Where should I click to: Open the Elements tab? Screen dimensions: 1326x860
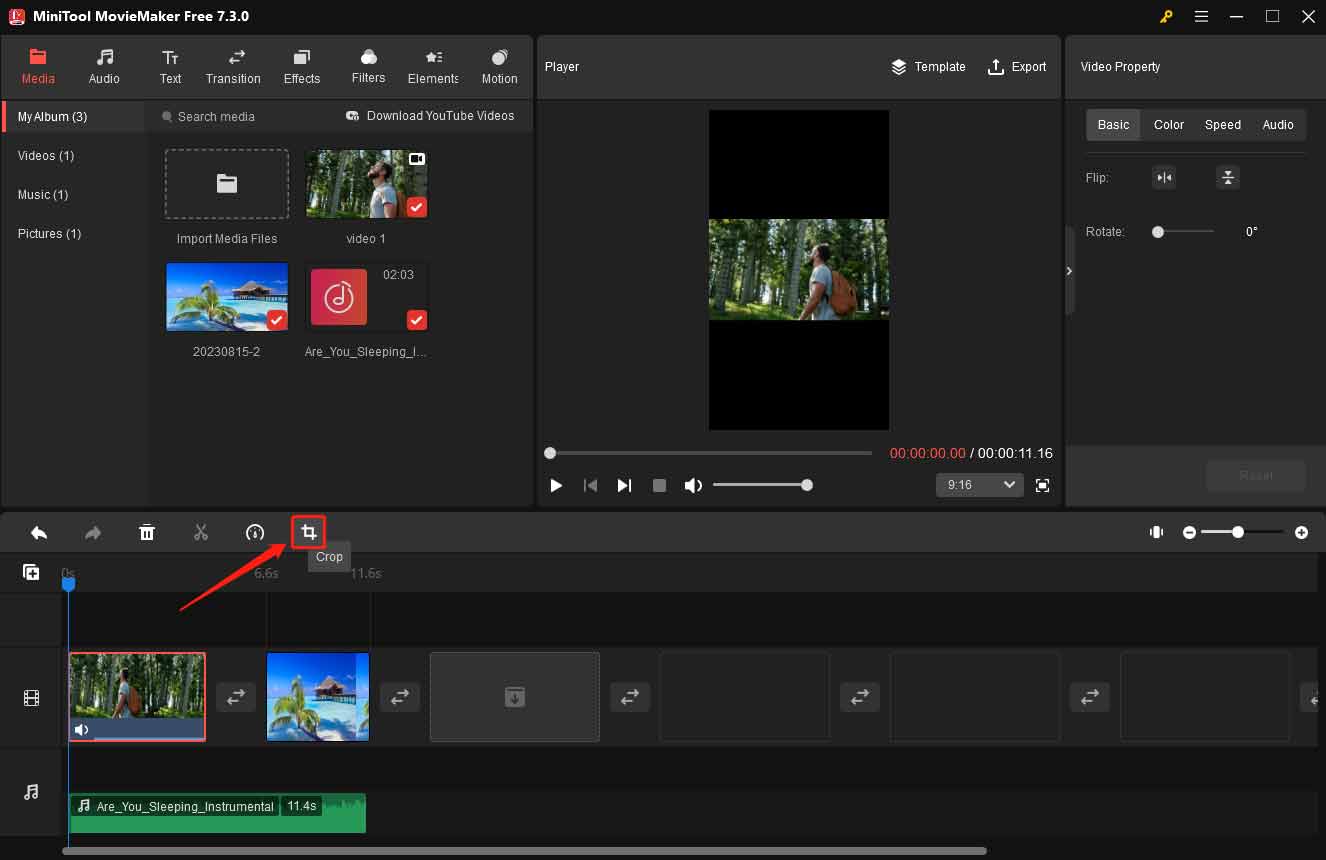point(433,66)
